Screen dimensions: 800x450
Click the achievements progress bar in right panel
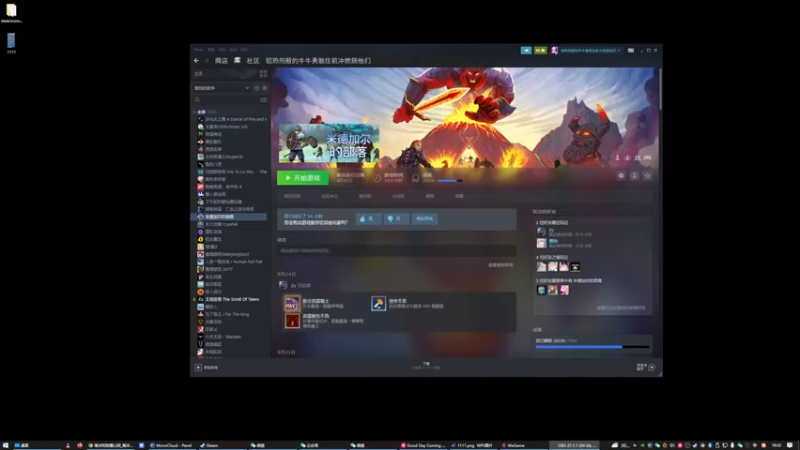pos(592,347)
